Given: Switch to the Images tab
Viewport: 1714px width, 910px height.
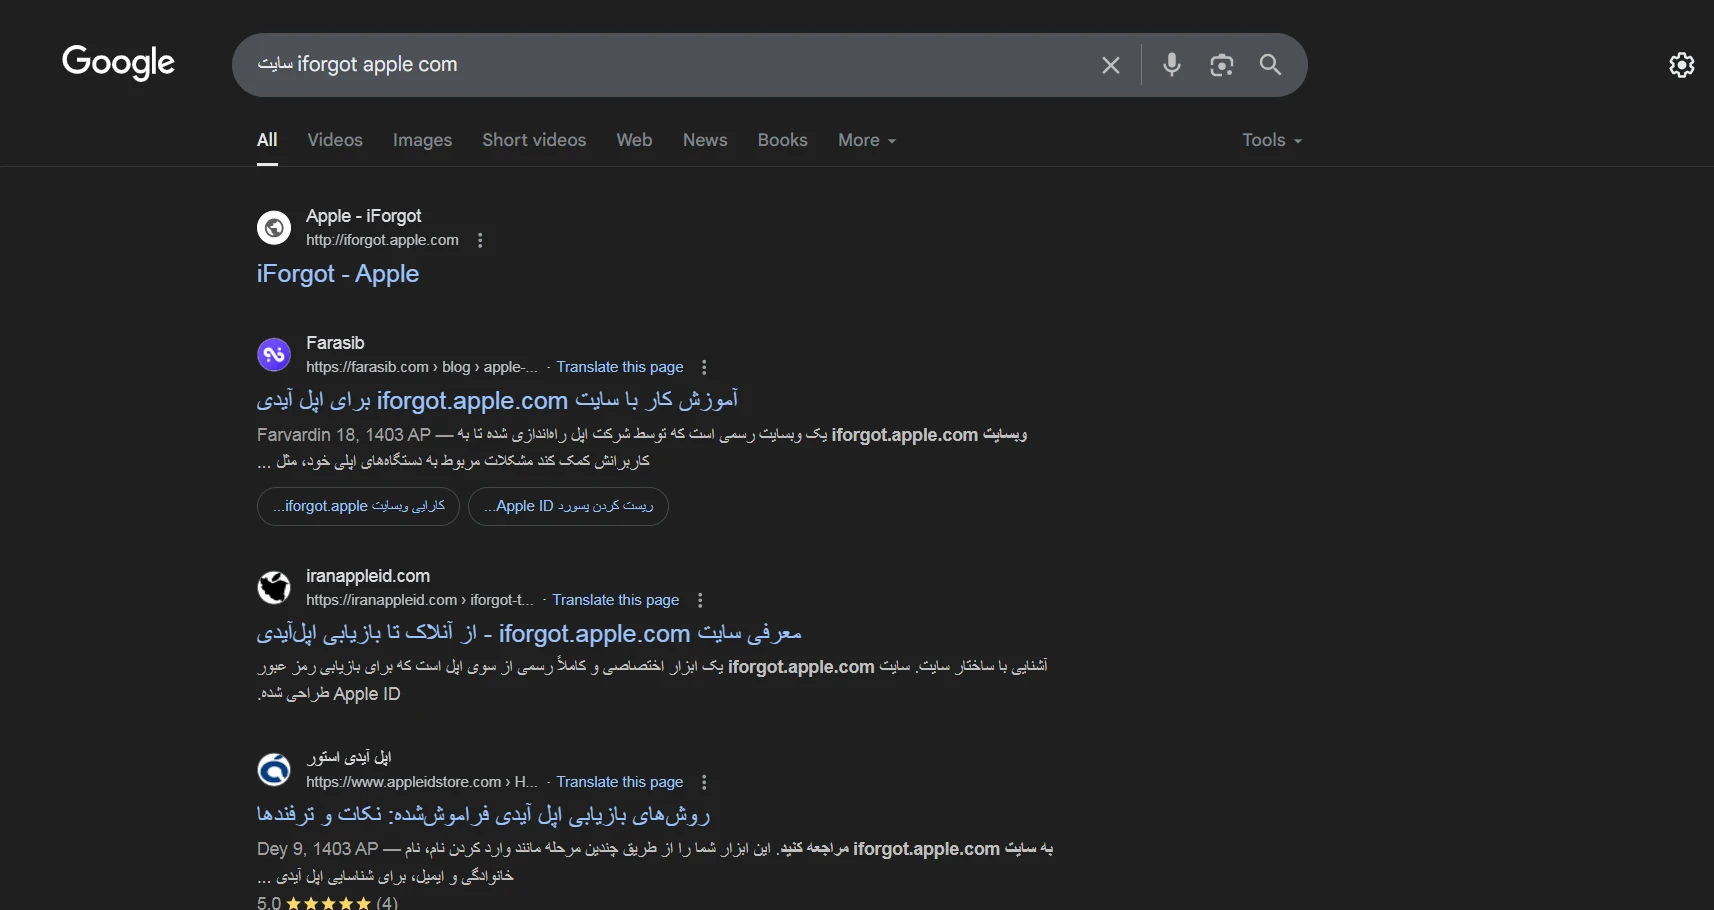Looking at the screenshot, I should click(x=422, y=140).
